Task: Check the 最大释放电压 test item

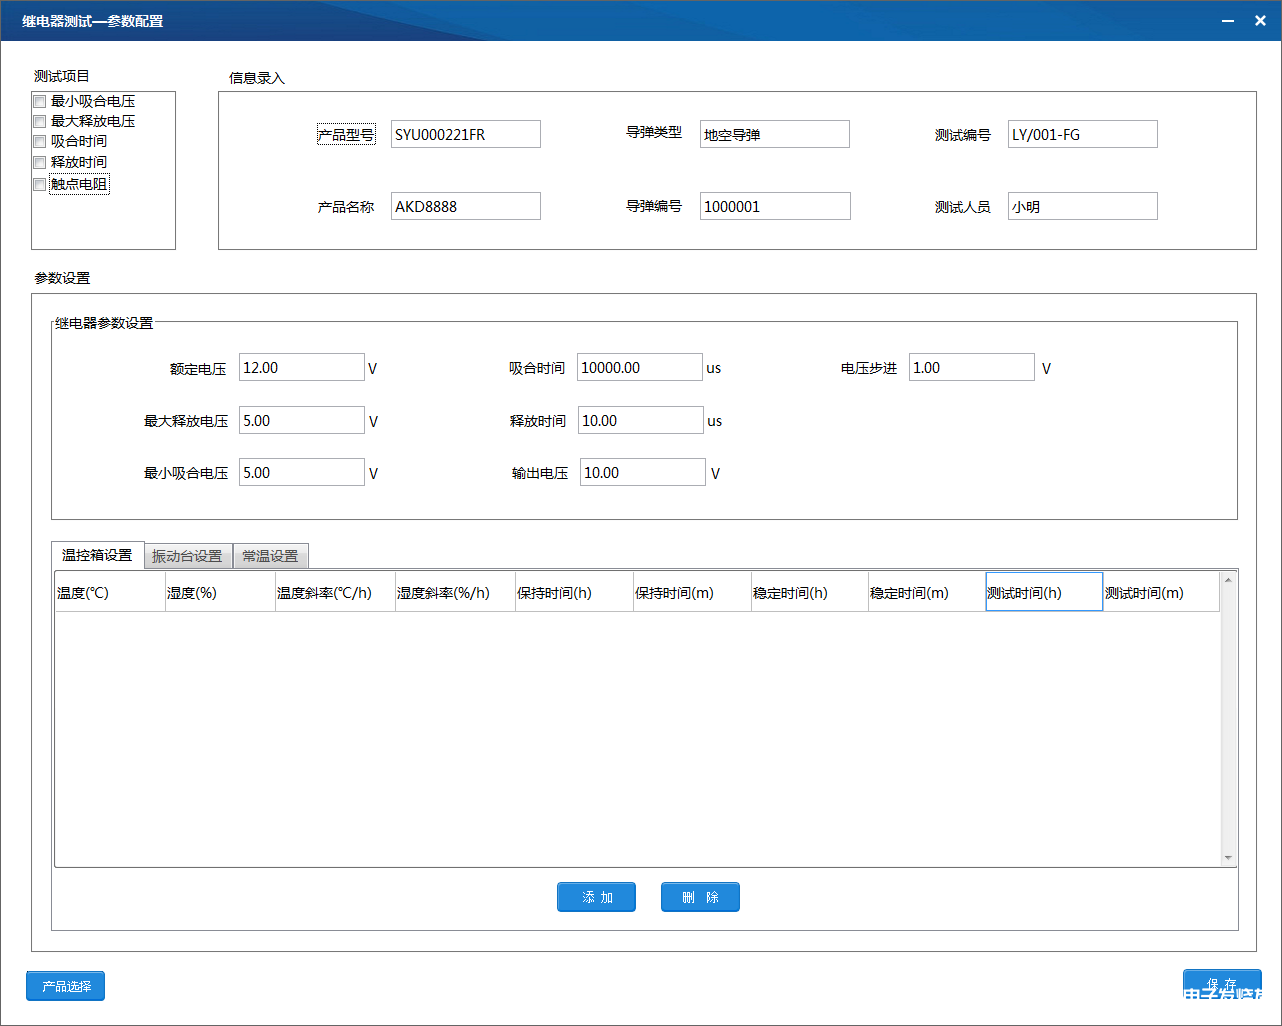Action: coord(40,122)
